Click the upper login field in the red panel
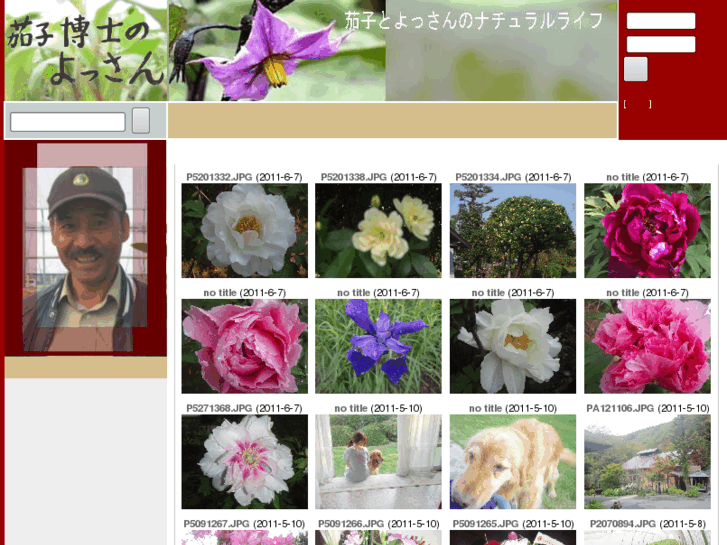Image resolution: width=727 pixels, height=545 pixels. click(661, 21)
